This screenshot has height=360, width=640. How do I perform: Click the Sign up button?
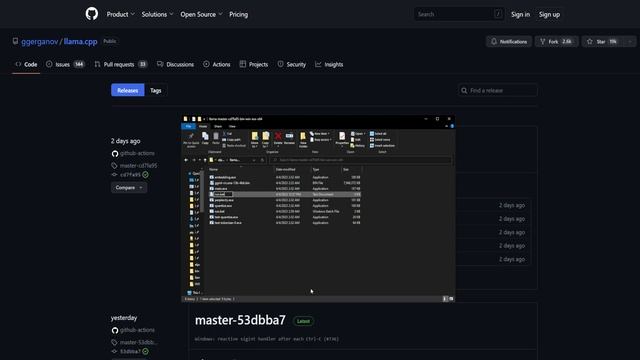[549, 14]
